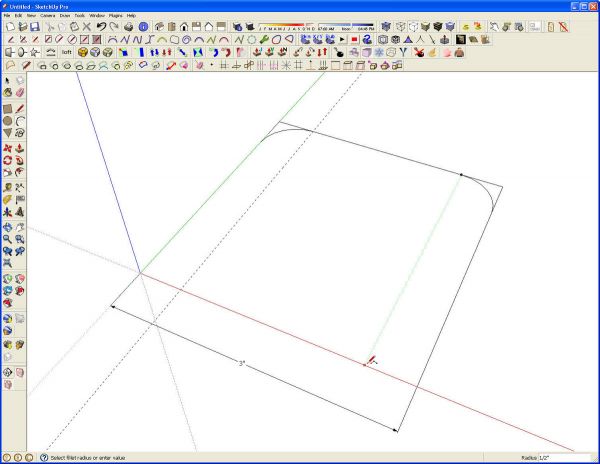Select the Move tool
Screen dimensions: 600x464
point(7,148)
